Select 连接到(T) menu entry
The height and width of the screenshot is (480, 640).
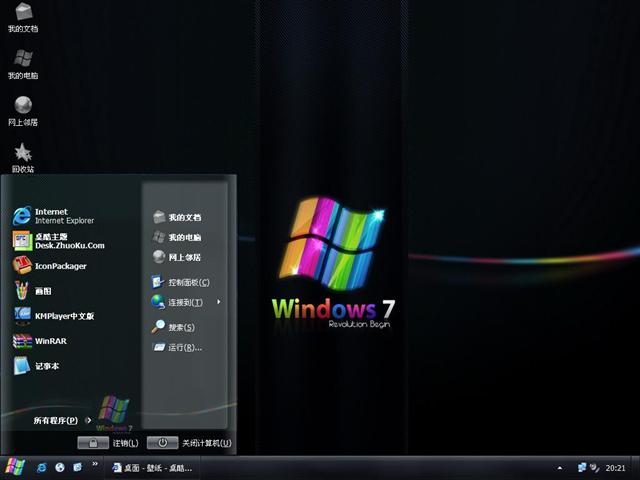click(177, 302)
